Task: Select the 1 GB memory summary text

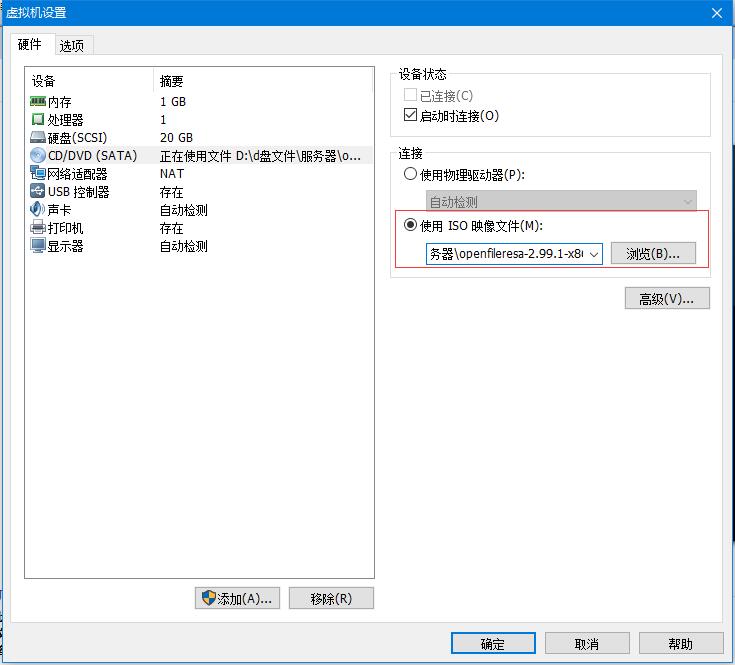Action: (173, 102)
